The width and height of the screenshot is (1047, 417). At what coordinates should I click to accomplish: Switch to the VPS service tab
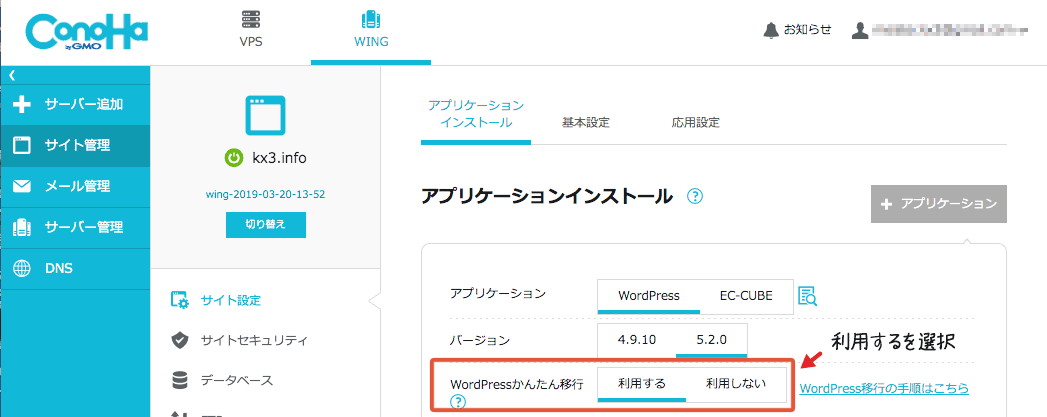pos(250,31)
